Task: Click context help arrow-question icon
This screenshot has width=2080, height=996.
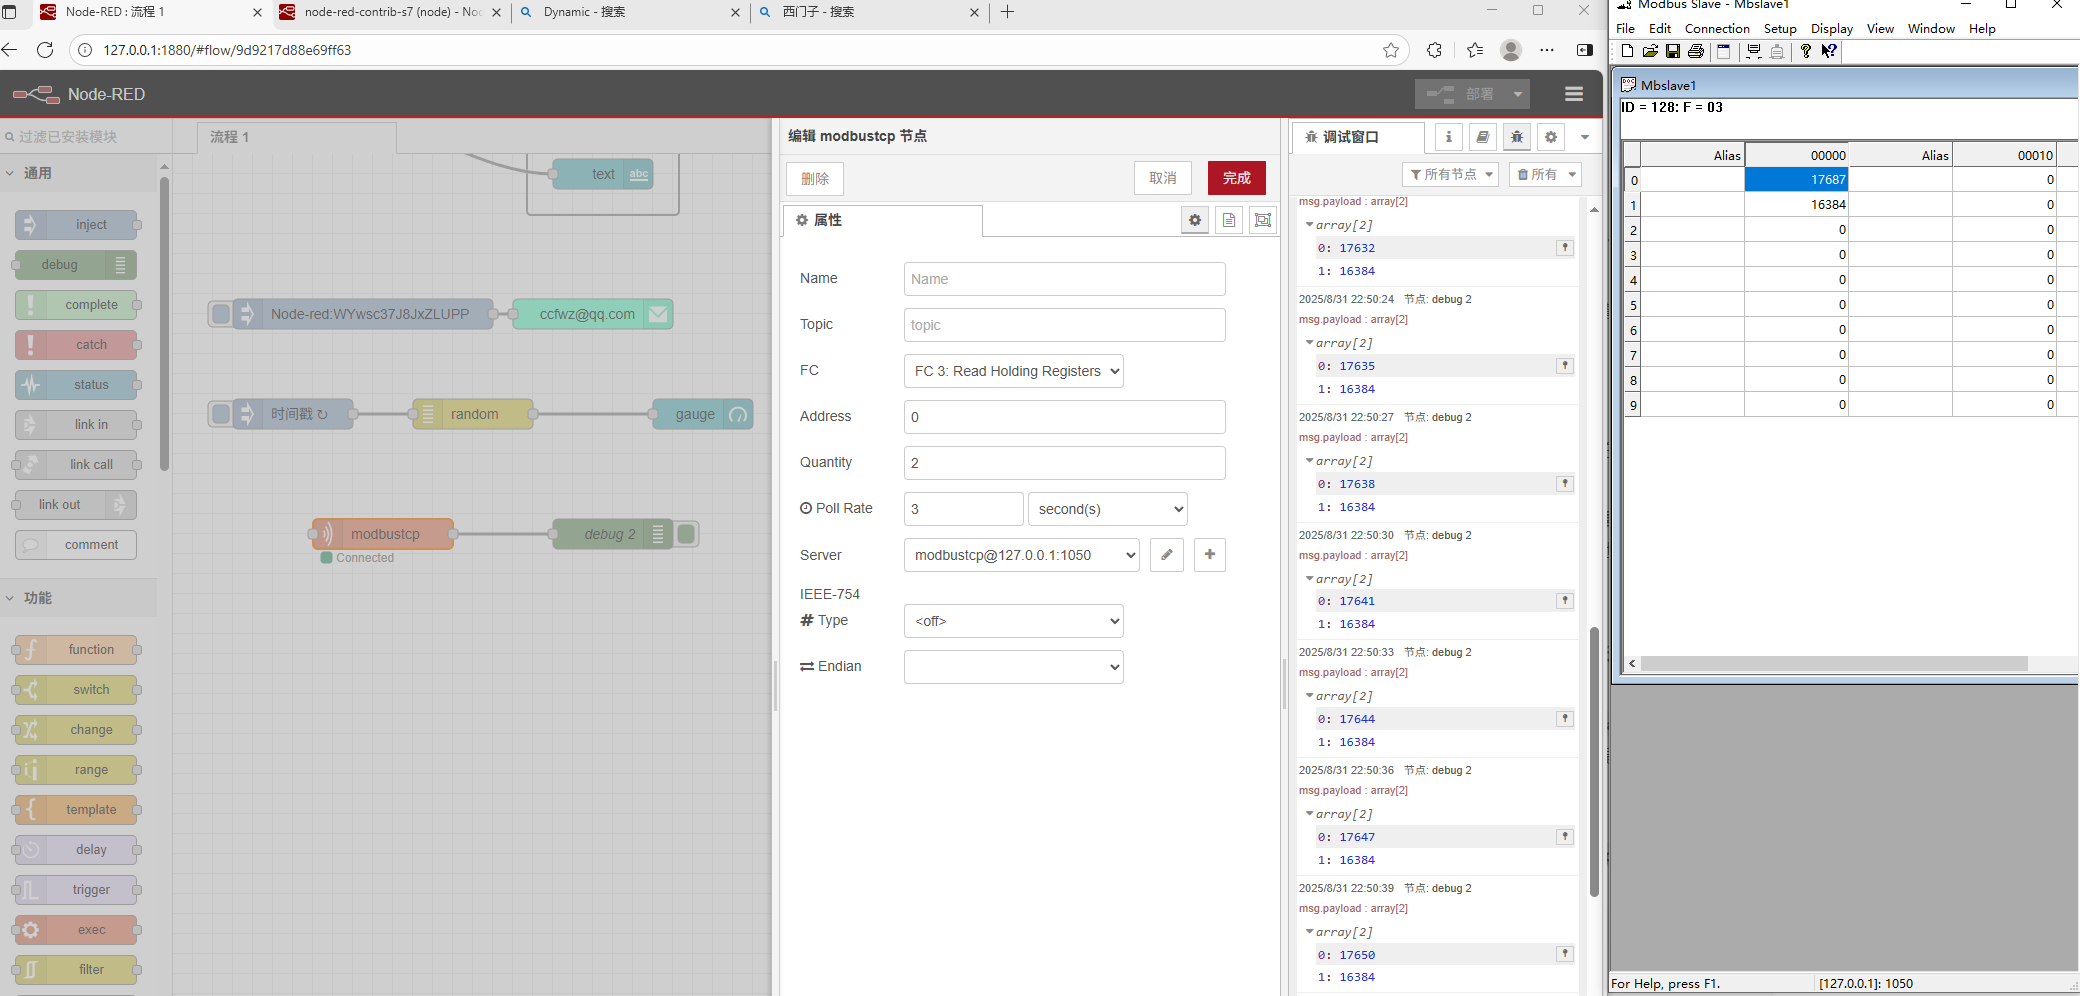Action: [x=1829, y=51]
